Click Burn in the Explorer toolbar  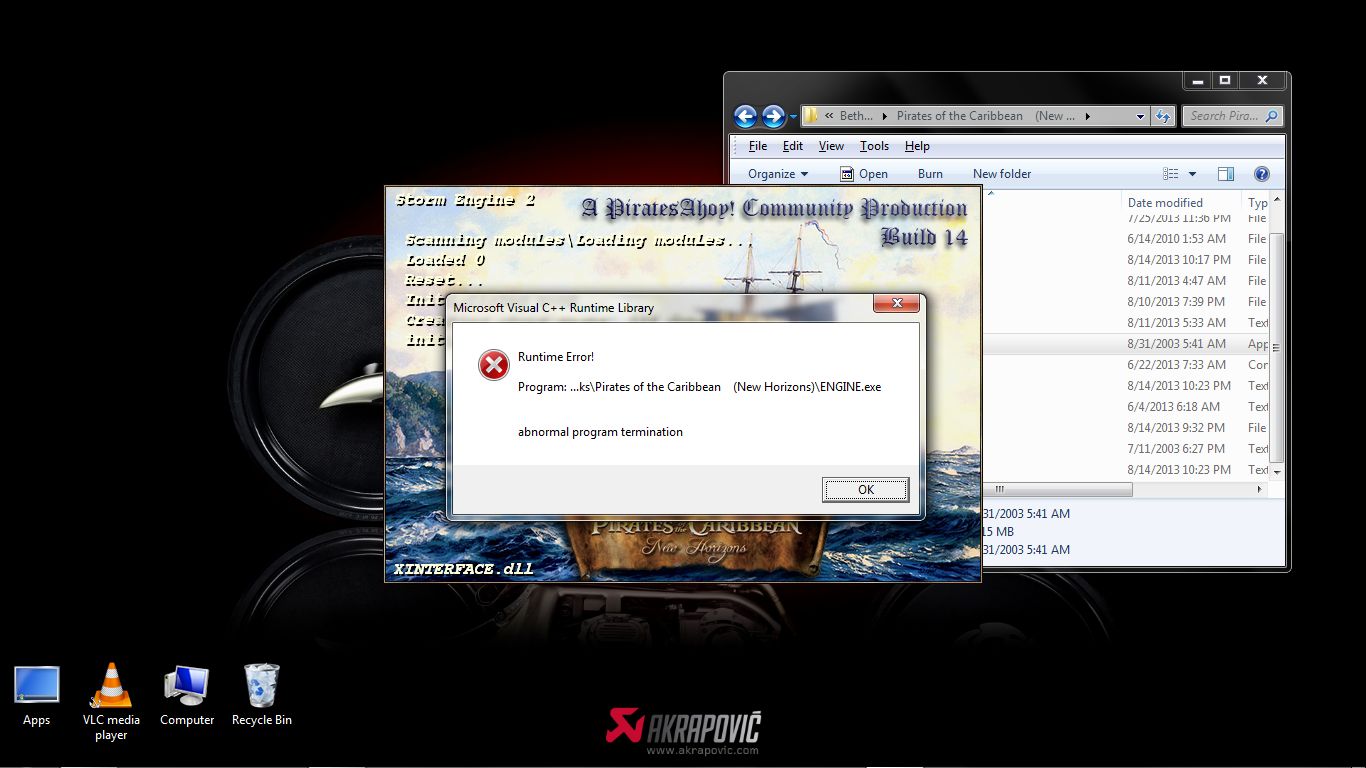pyautogui.click(x=930, y=174)
